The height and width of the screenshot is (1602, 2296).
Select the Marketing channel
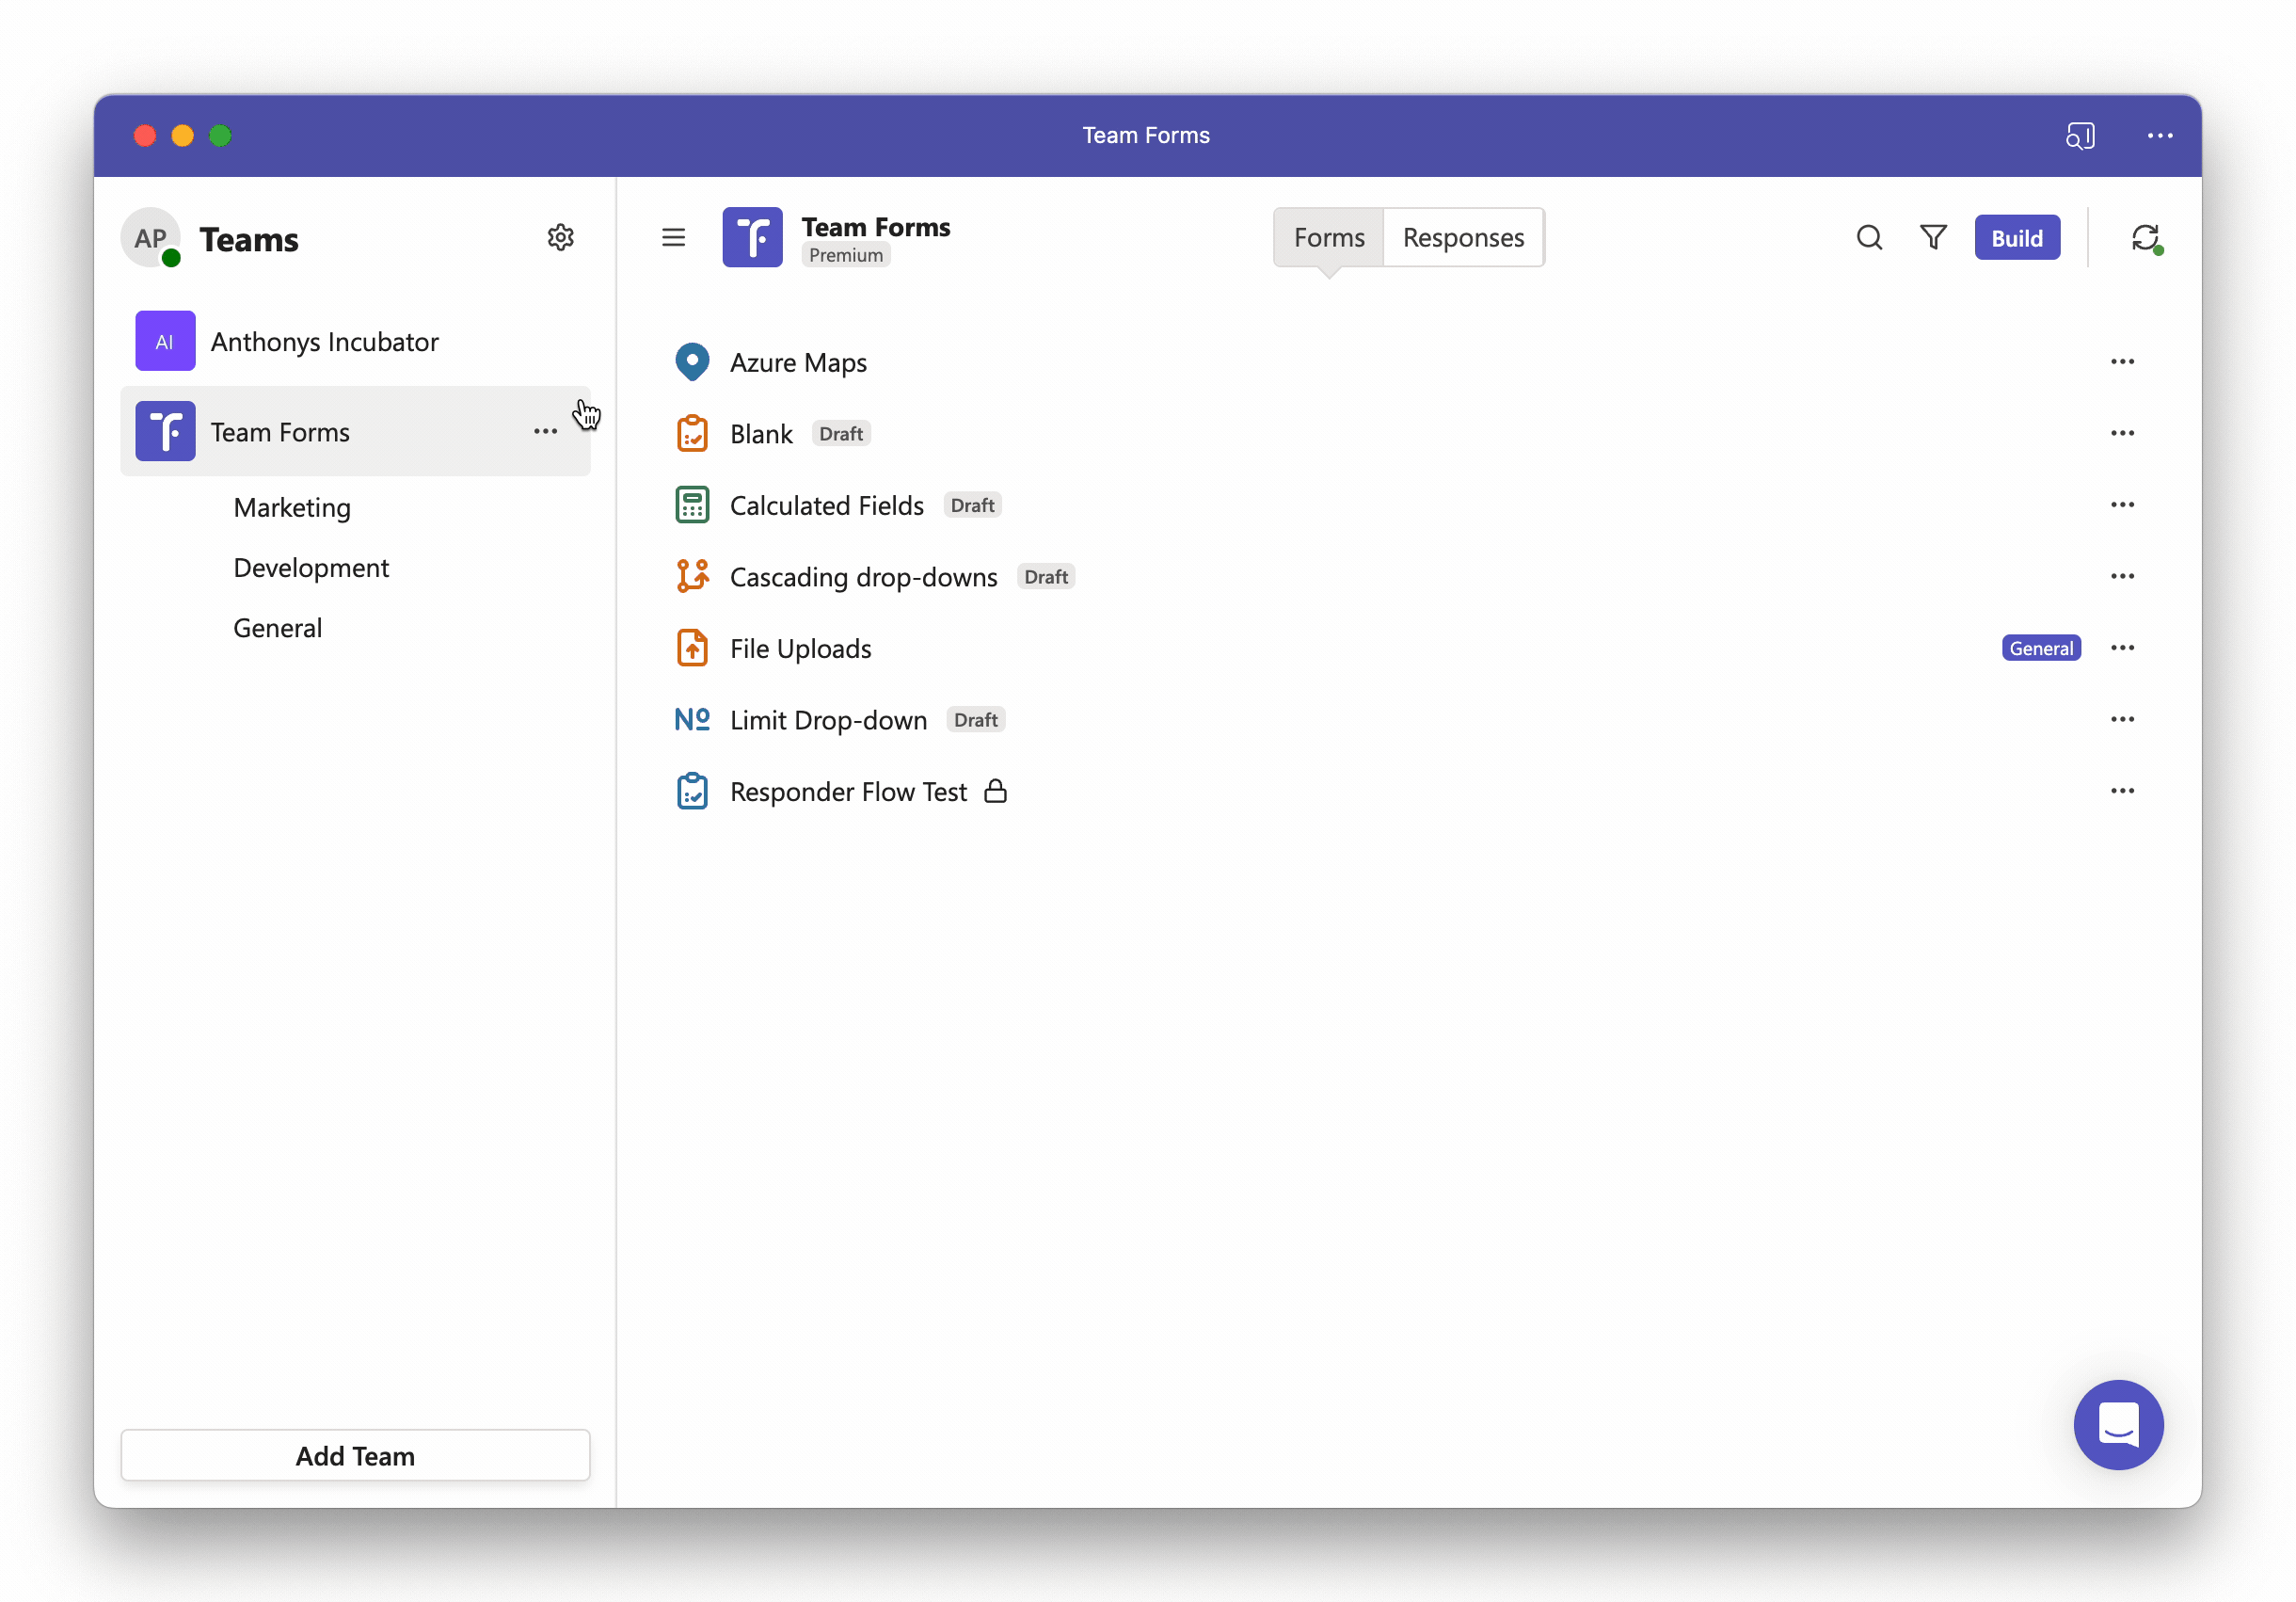tap(292, 507)
